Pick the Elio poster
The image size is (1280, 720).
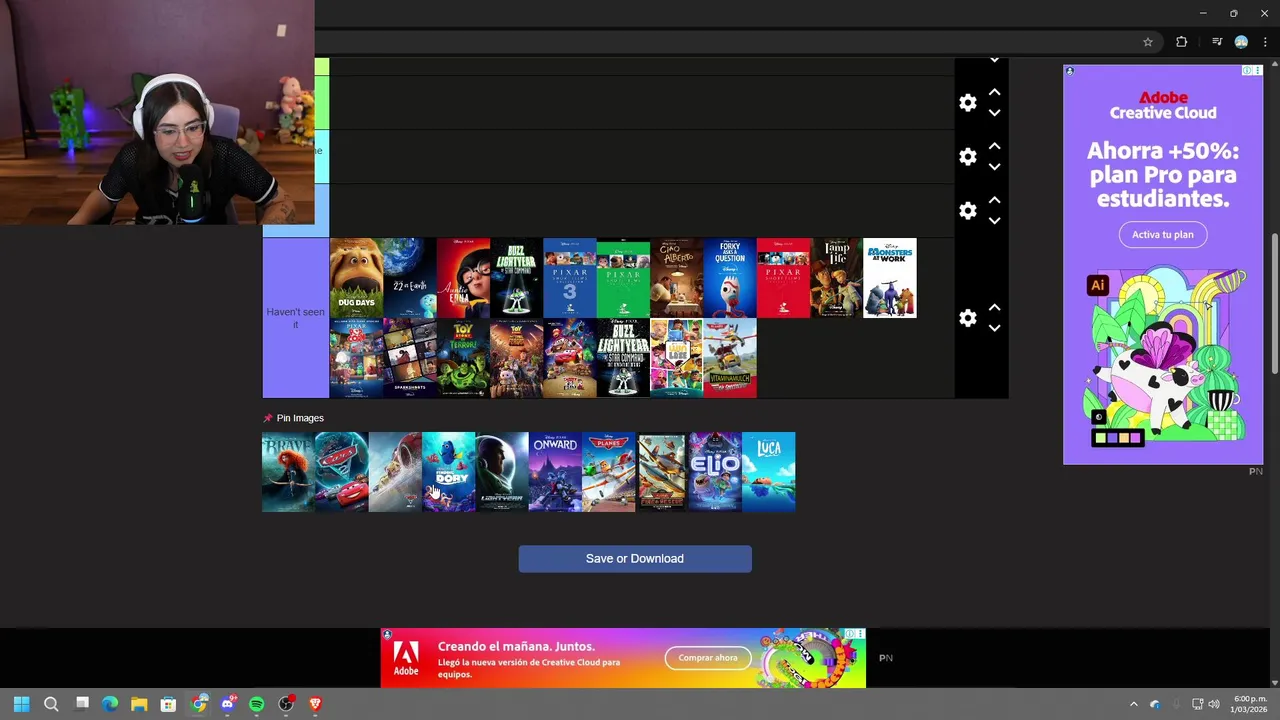coord(715,472)
